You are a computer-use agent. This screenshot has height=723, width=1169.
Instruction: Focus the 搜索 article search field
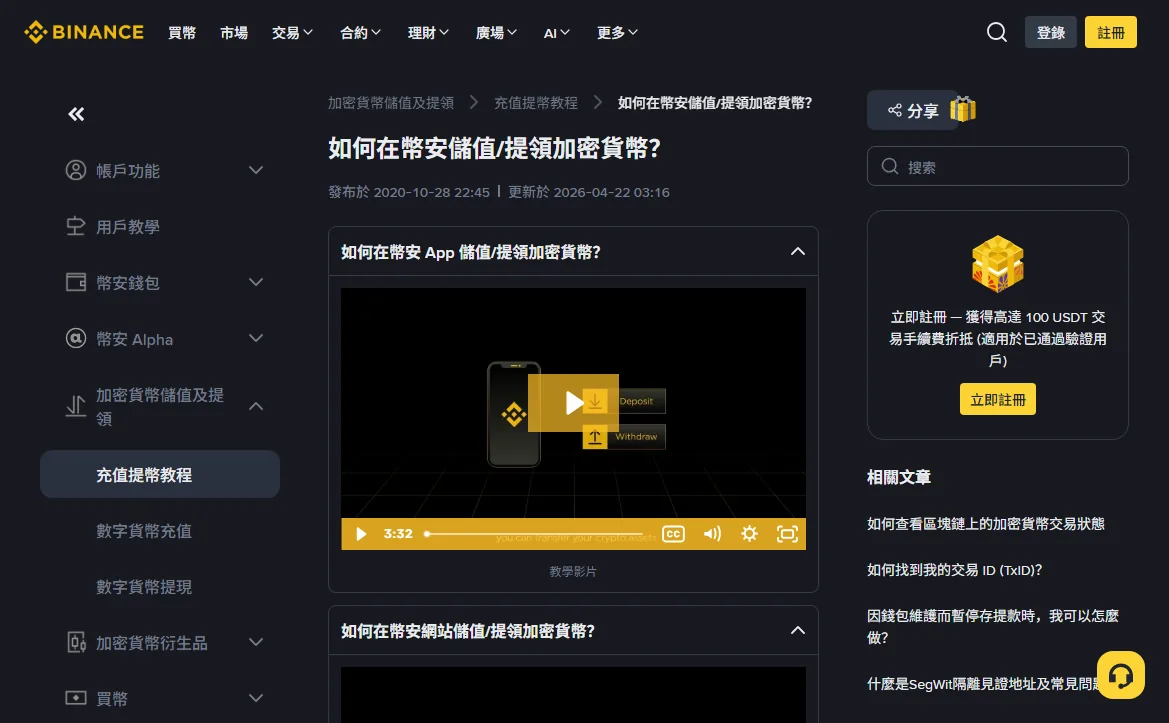tap(998, 166)
